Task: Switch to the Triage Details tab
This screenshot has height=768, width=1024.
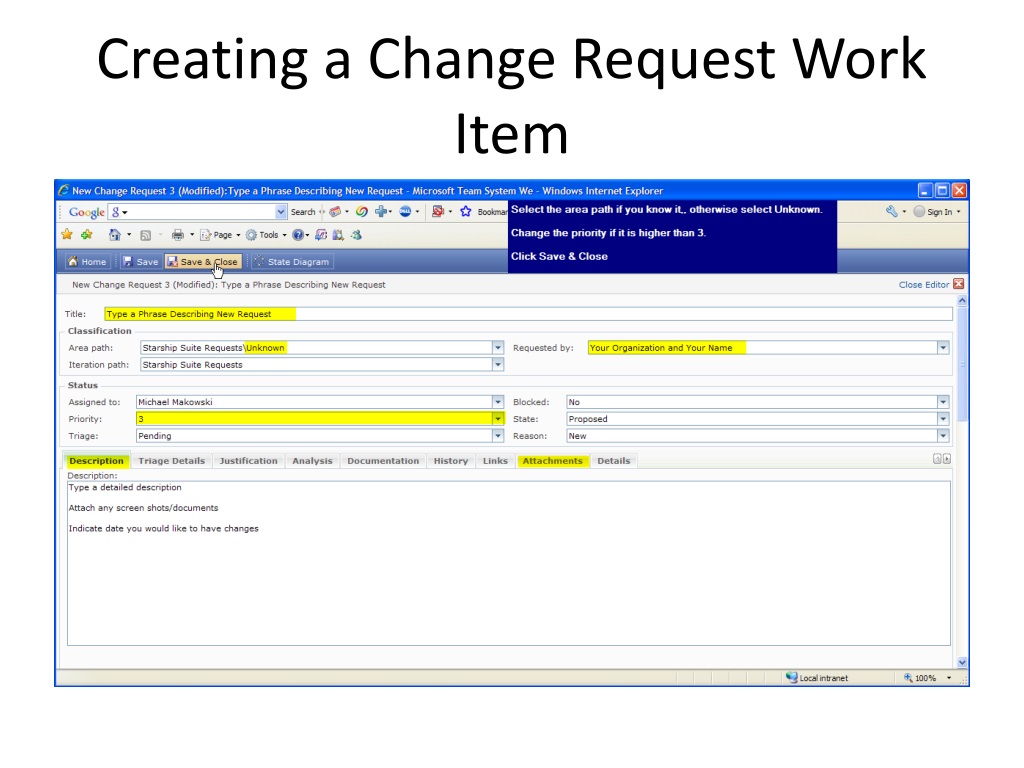Action: point(172,461)
